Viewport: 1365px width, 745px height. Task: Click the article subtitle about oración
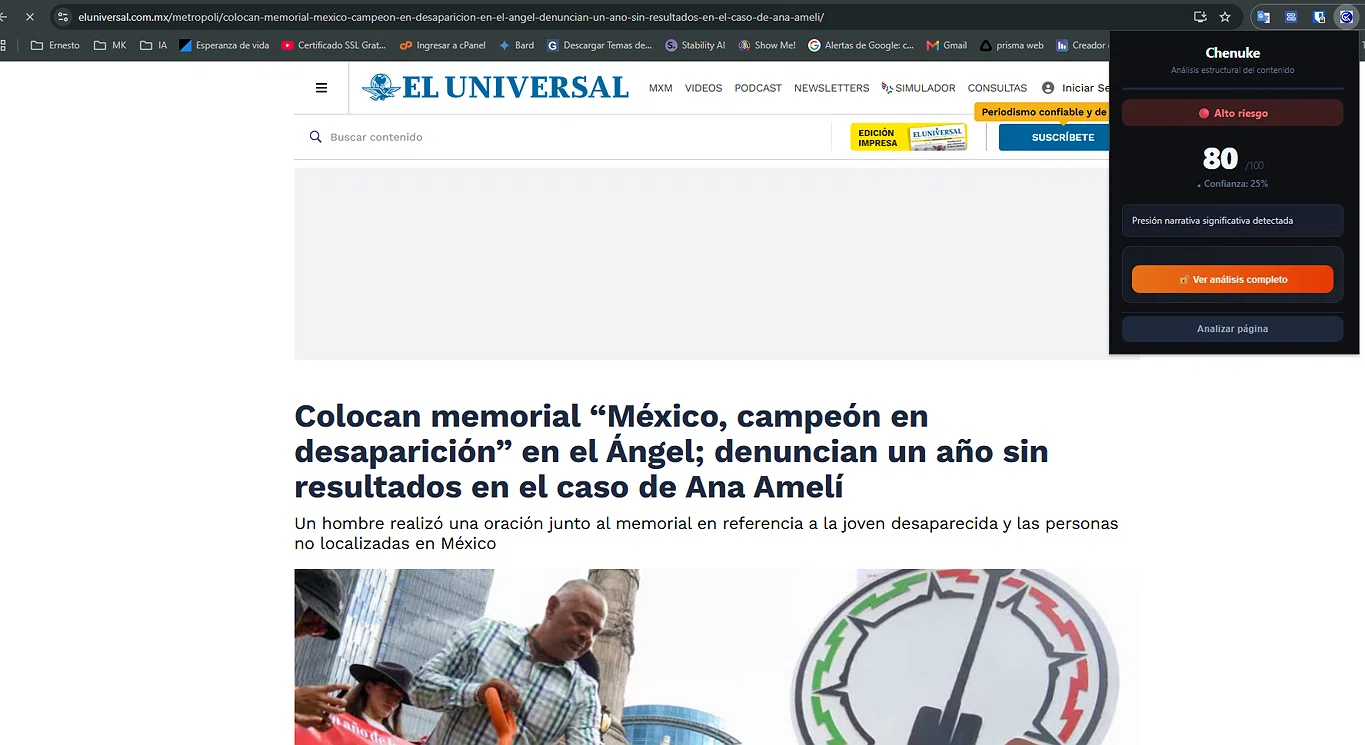[x=706, y=533]
